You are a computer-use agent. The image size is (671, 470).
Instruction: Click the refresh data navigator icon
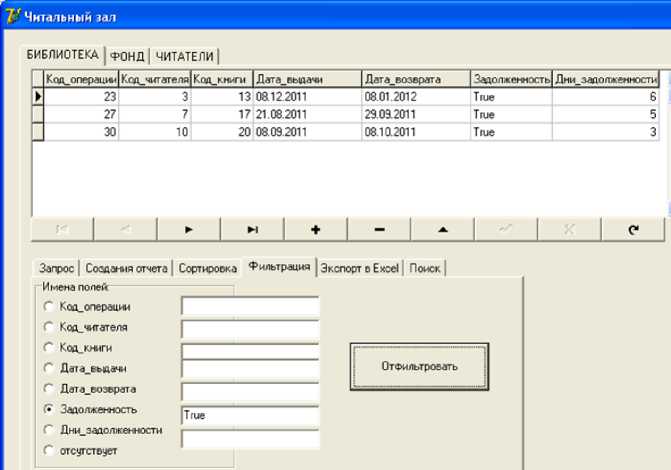632,229
